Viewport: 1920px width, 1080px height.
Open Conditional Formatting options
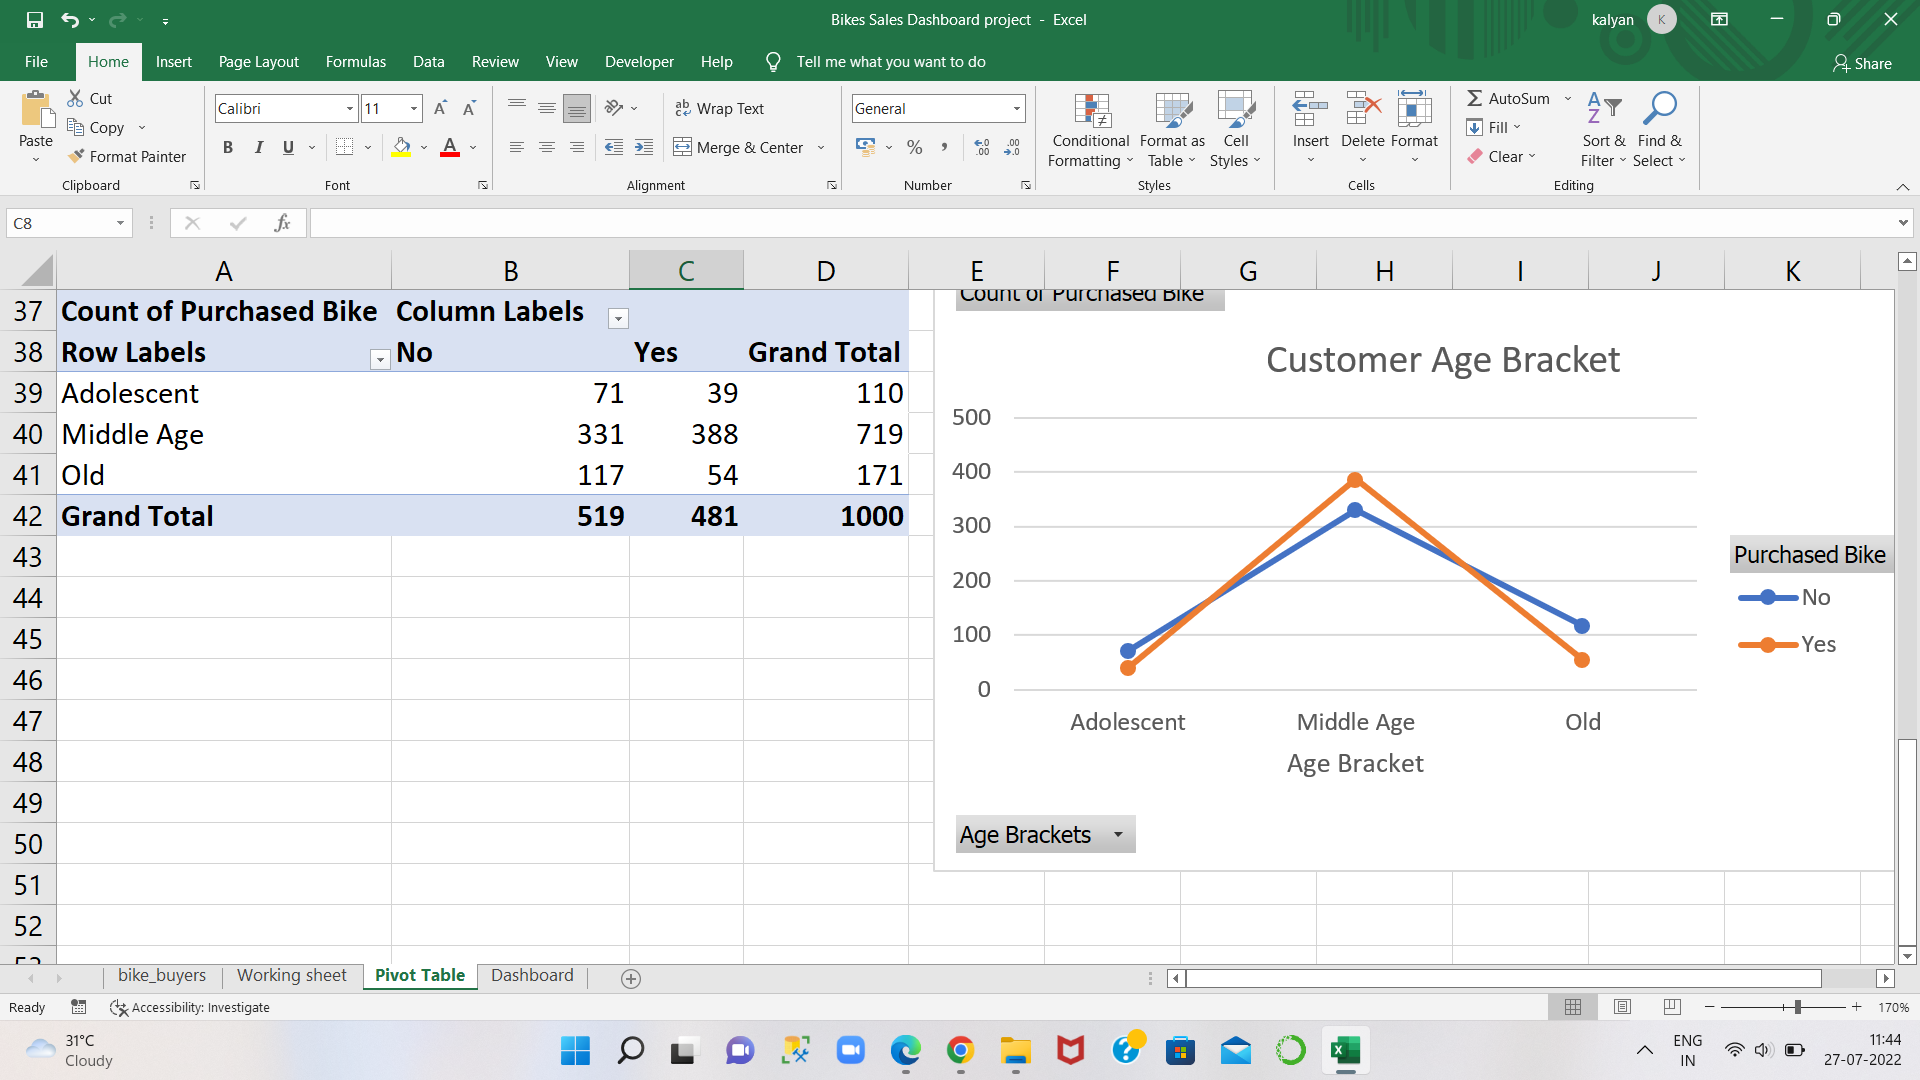pyautogui.click(x=1089, y=130)
